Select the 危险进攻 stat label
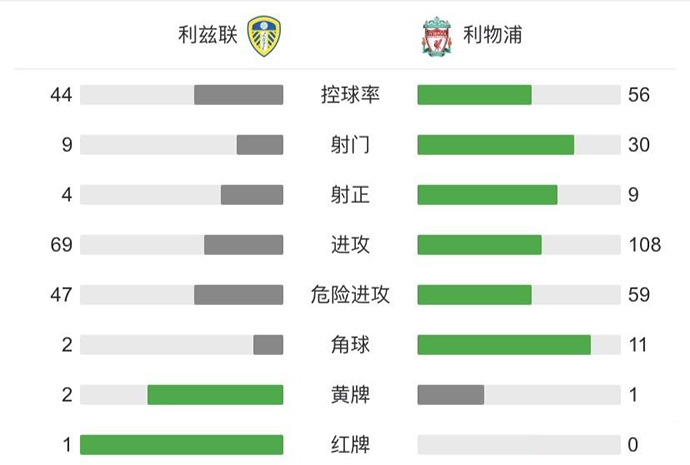The image size is (690, 465). (350, 295)
